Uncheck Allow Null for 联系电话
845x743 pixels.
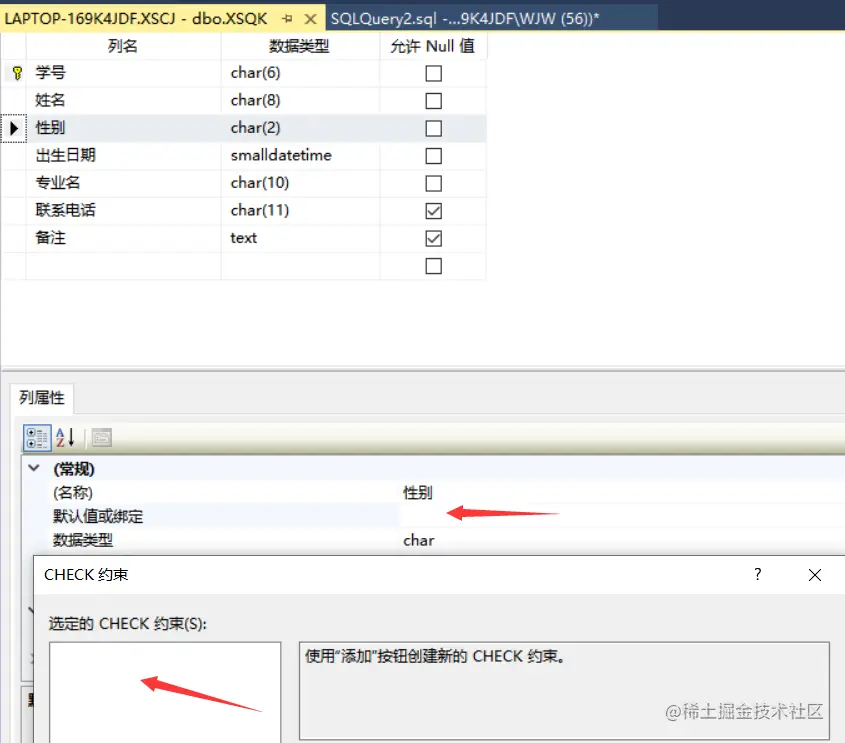[433, 211]
